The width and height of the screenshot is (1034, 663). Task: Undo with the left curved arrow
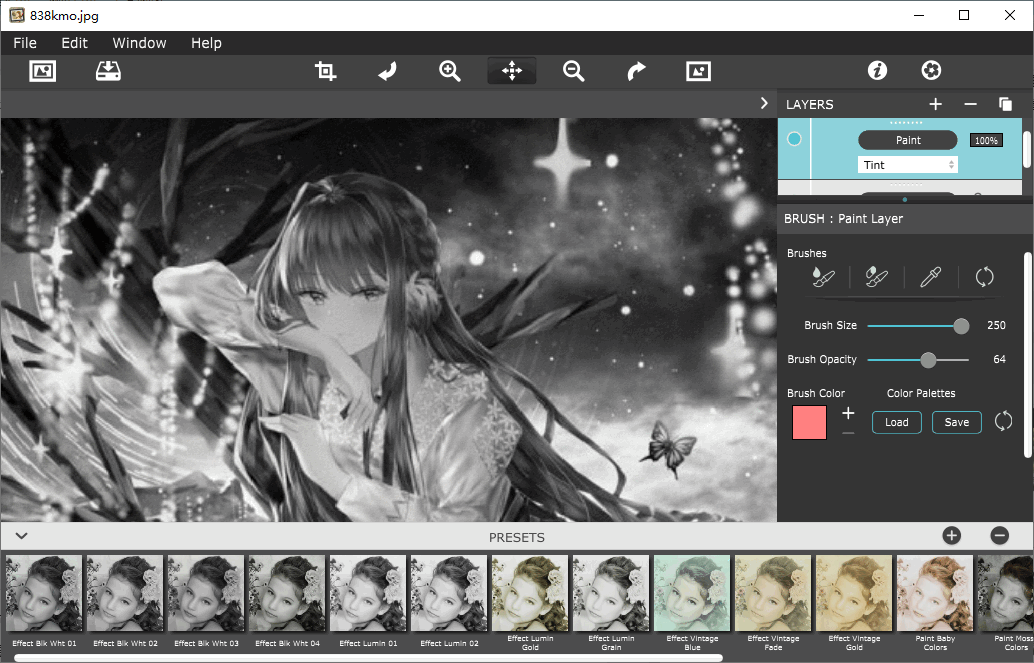[388, 71]
